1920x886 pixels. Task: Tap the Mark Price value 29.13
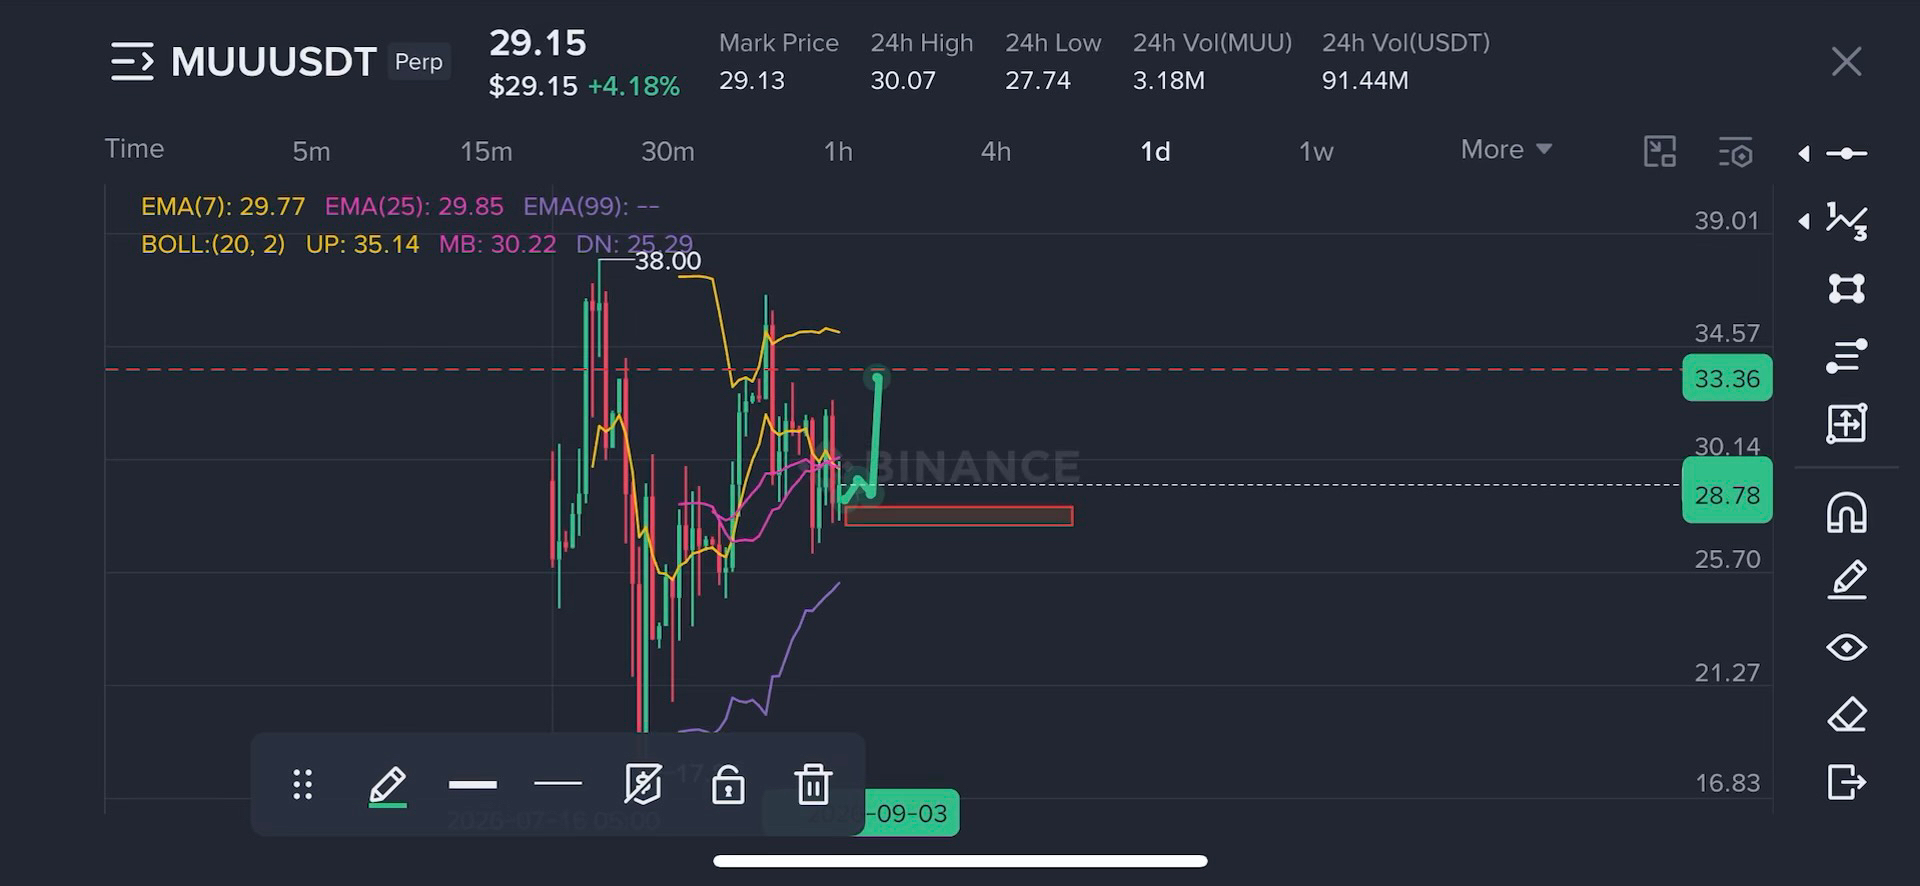[x=752, y=81]
